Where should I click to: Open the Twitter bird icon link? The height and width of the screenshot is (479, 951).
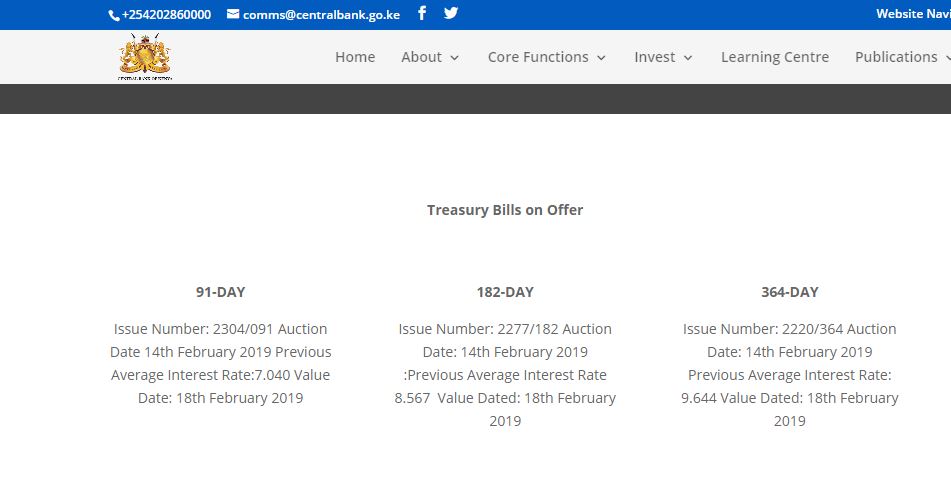pyautogui.click(x=451, y=13)
